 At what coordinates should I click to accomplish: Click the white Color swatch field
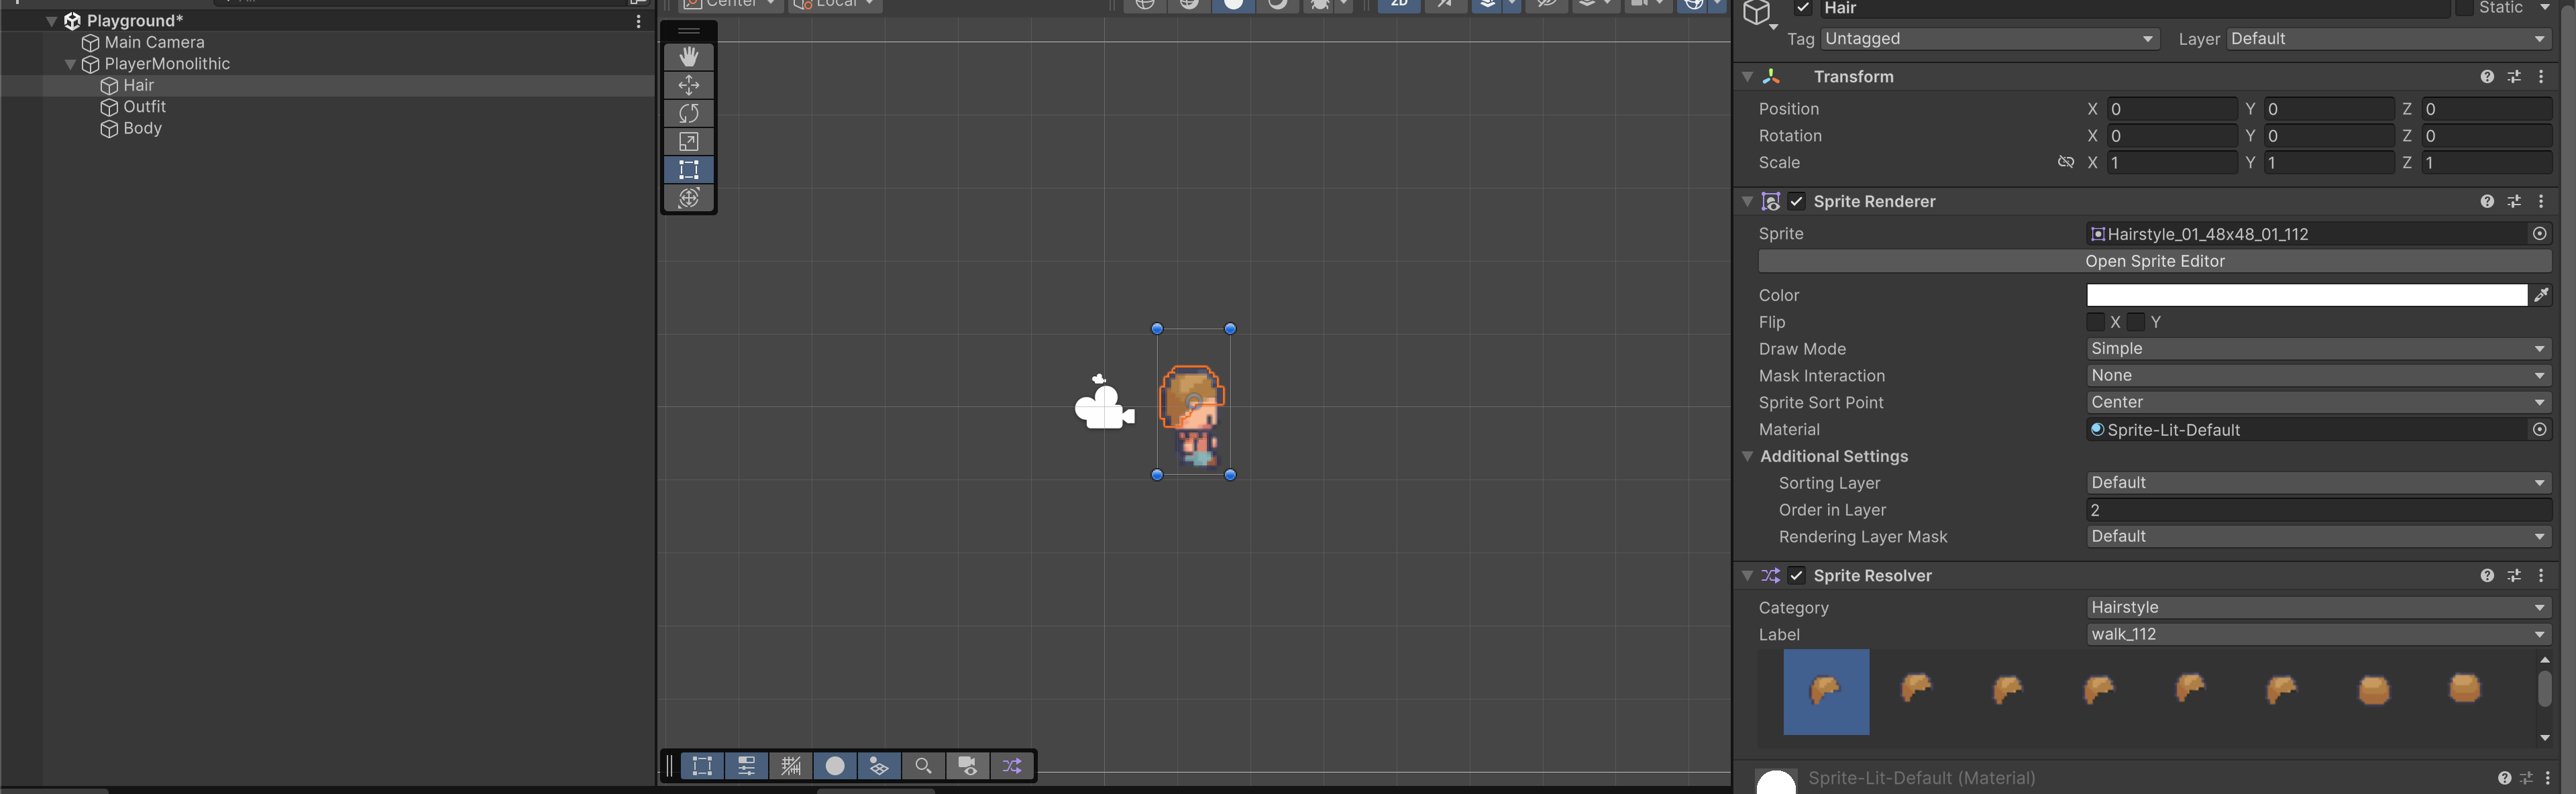pos(2306,295)
